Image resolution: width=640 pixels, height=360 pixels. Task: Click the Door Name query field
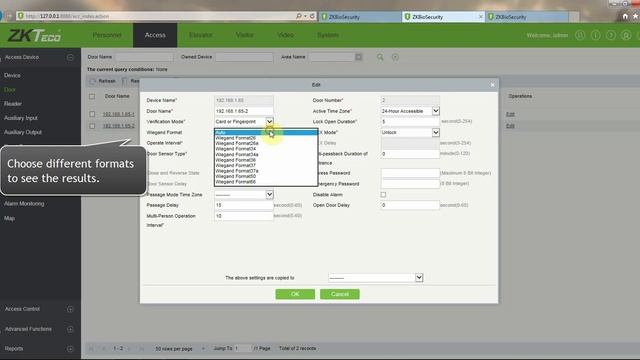point(144,57)
